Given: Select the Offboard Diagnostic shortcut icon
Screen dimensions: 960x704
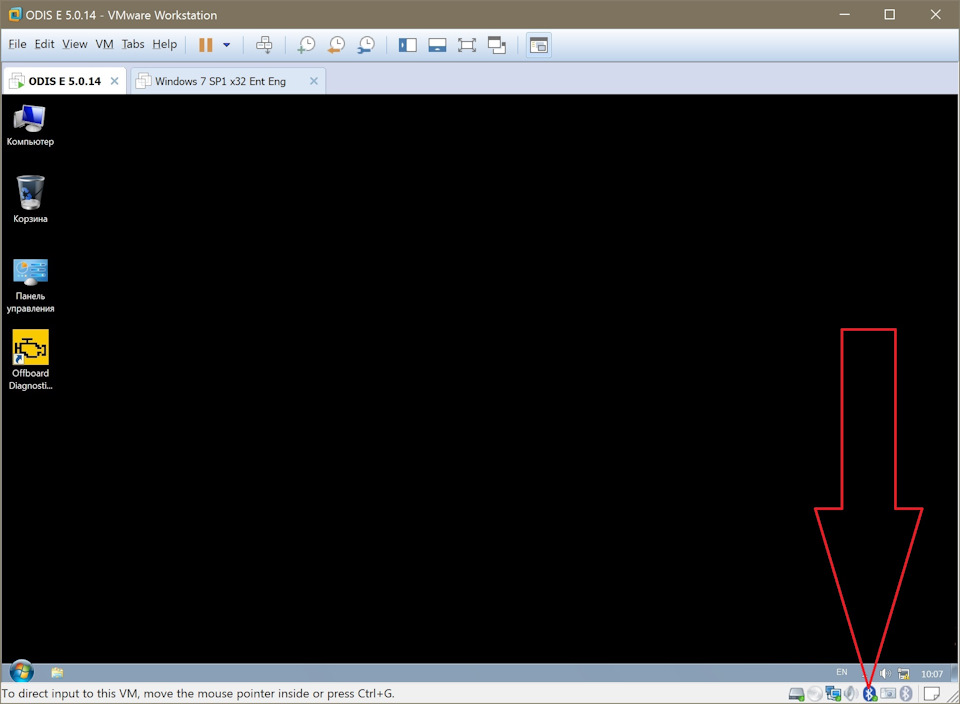Looking at the screenshot, I should 30,360.
